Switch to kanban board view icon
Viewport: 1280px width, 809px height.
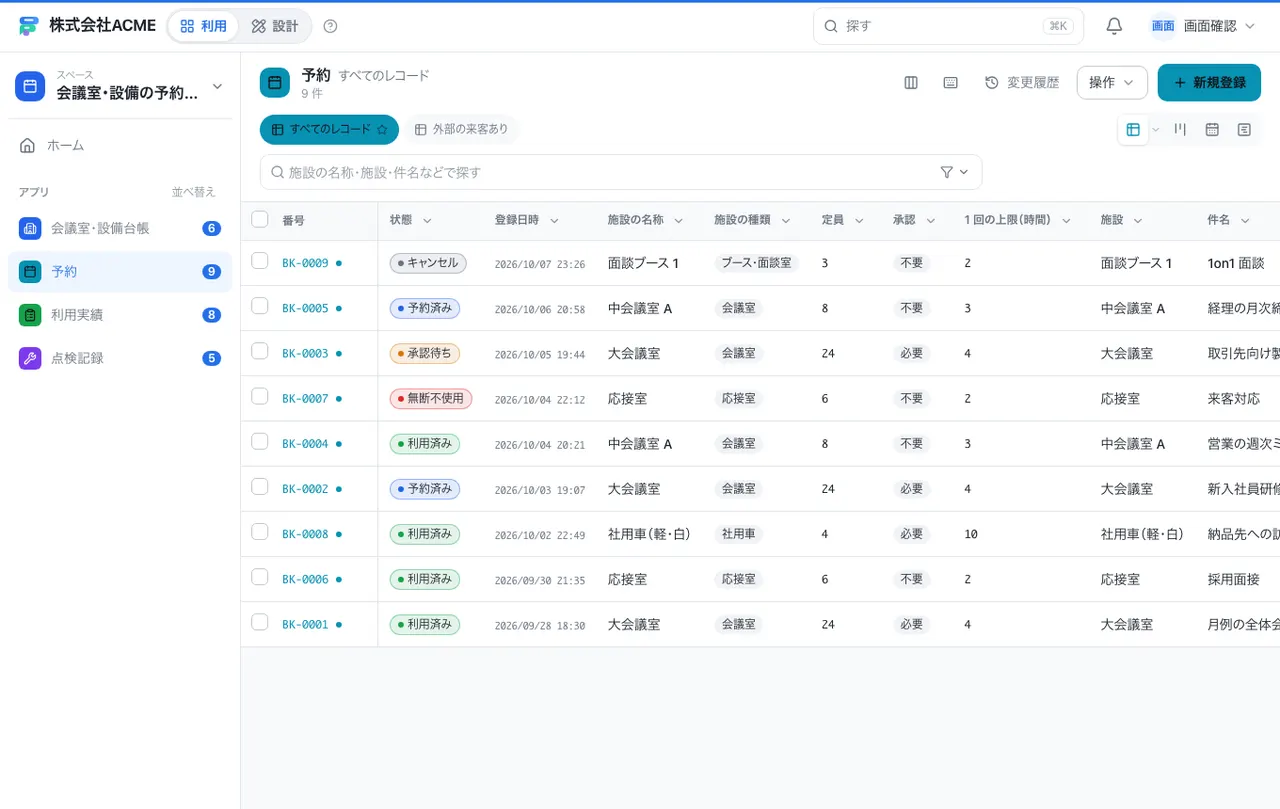pos(1180,130)
